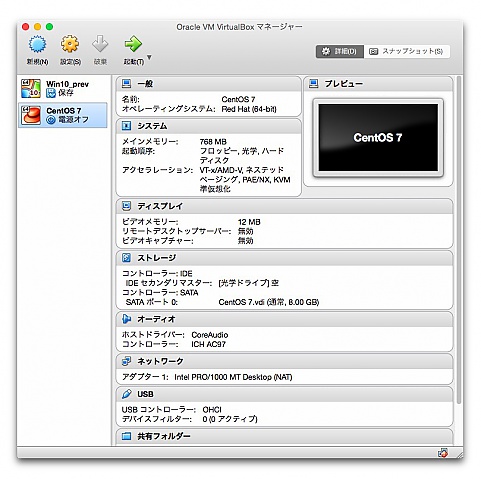The width and height of the screenshot is (481, 479).
Task: Click the CentOS 7 preview thumbnail
Action: tap(378, 137)
